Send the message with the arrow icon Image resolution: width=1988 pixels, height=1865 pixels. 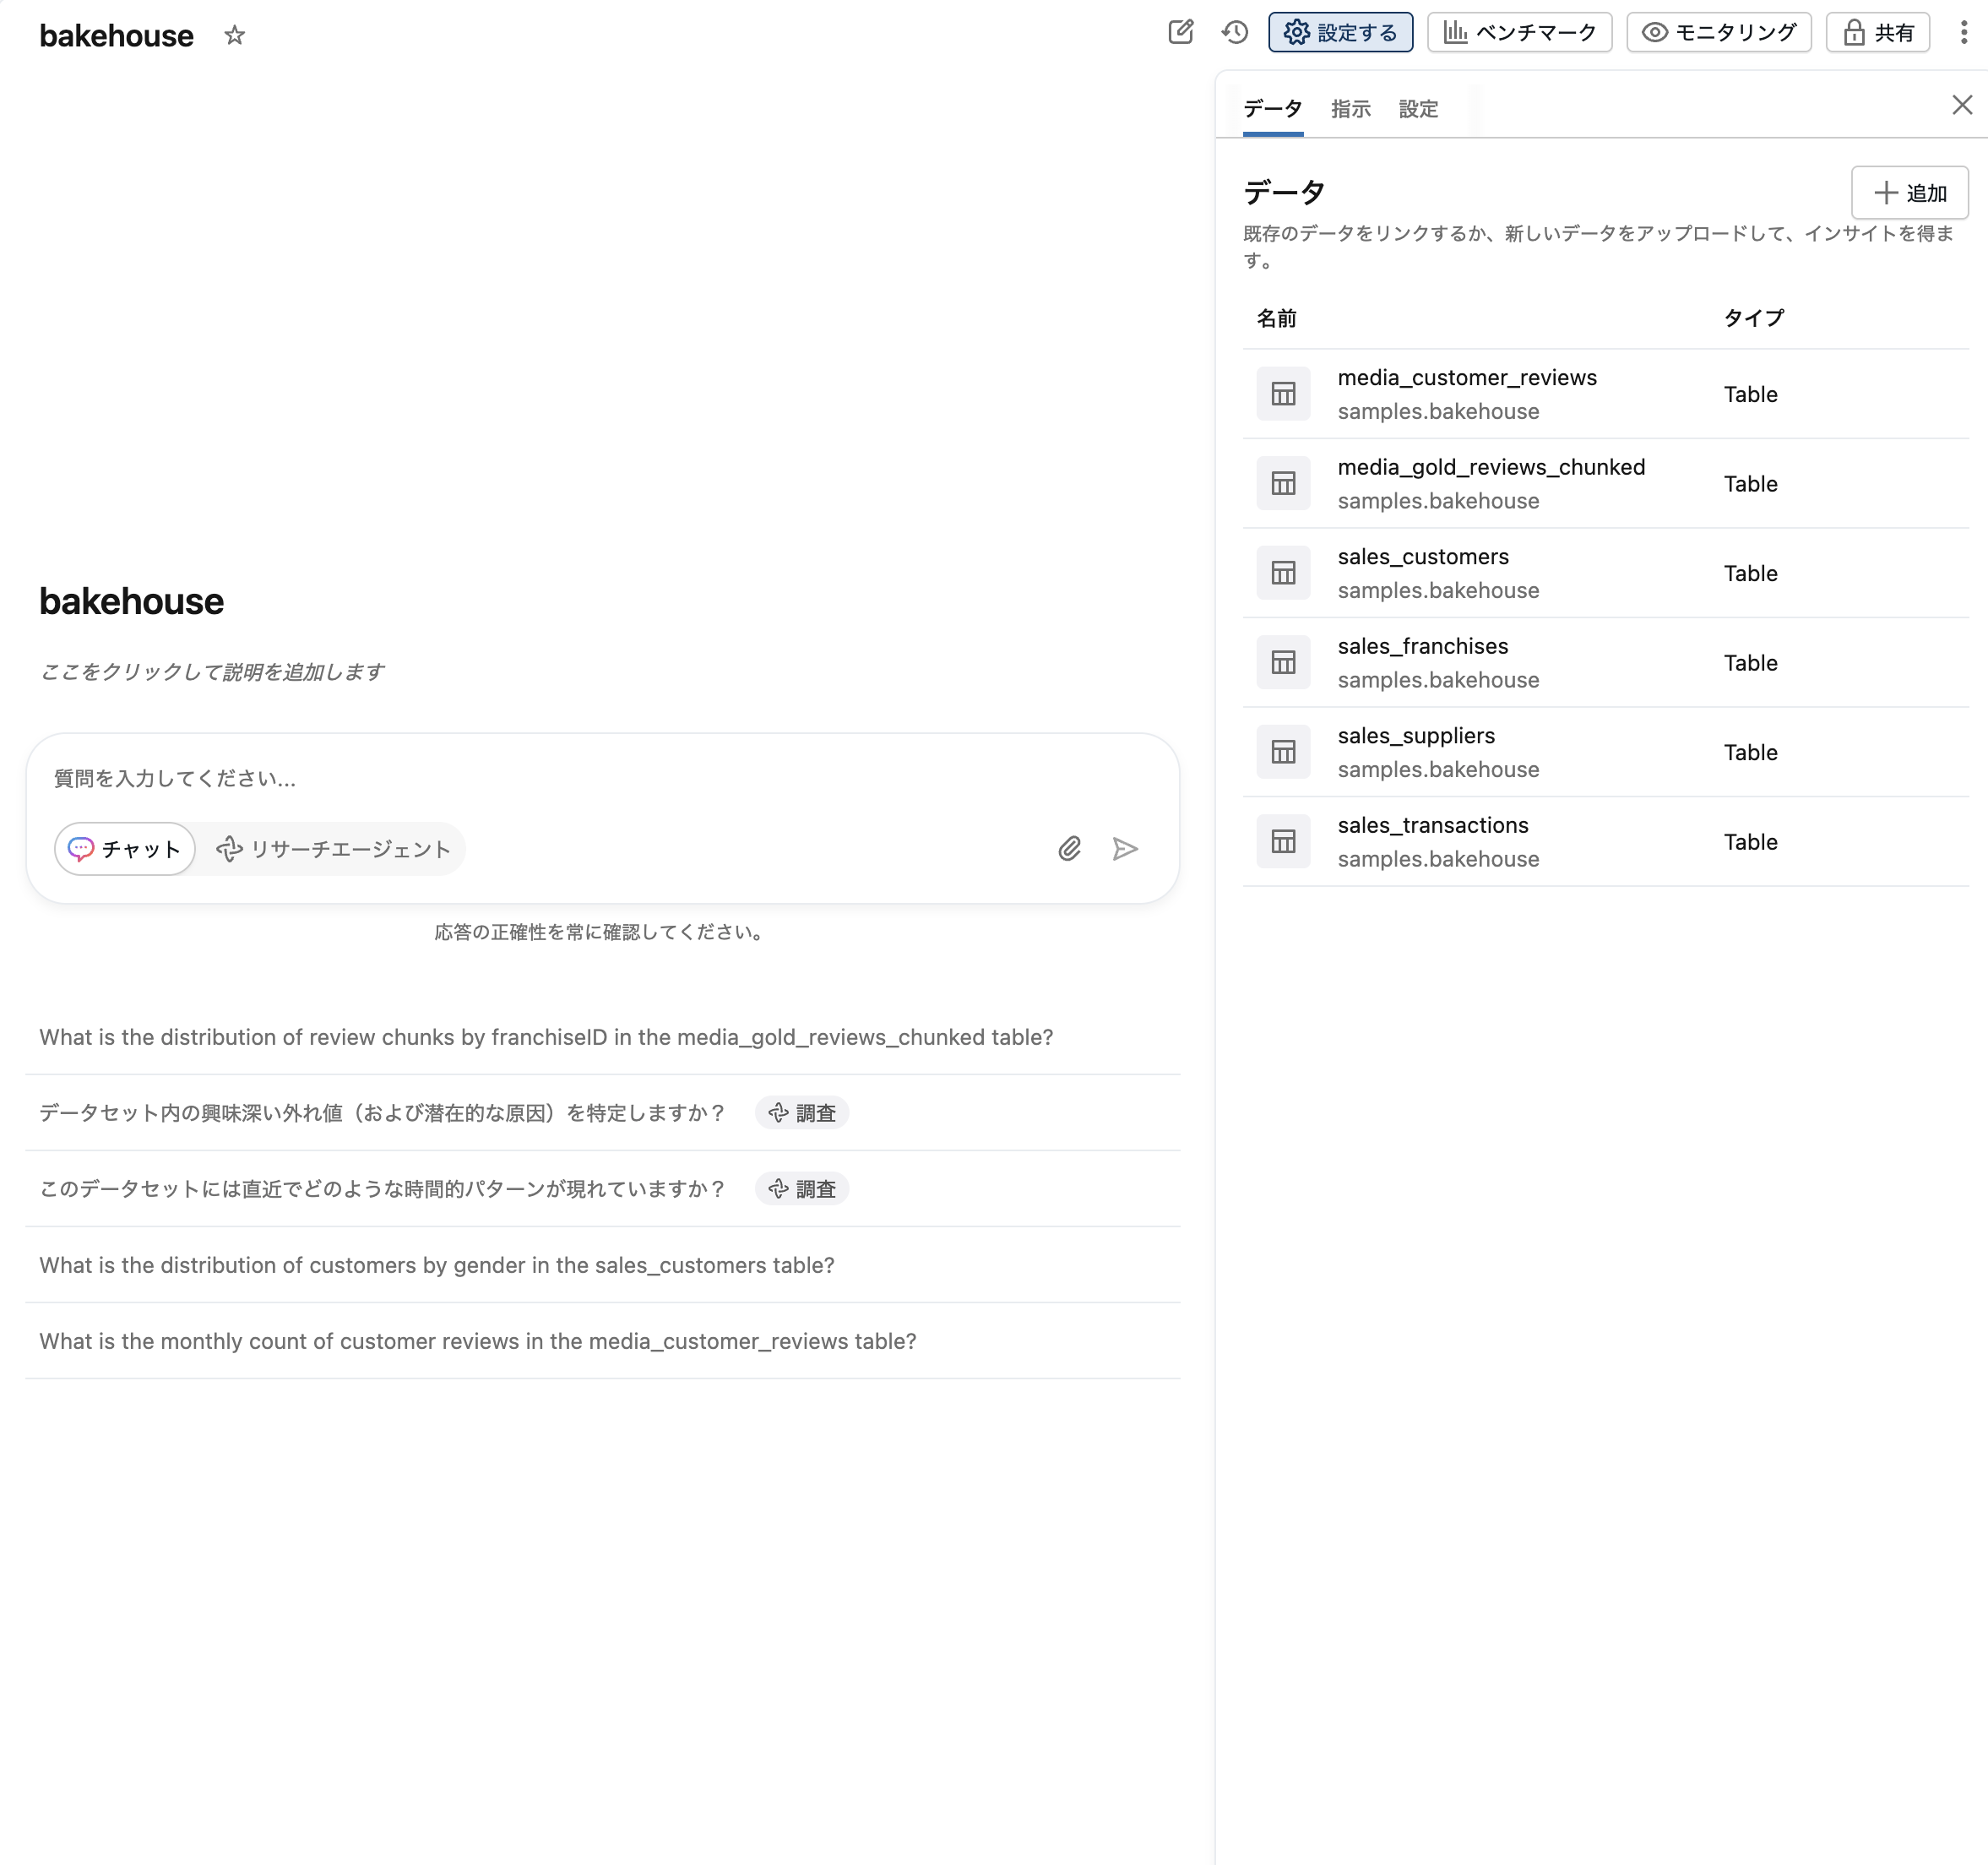[1126, 848]
